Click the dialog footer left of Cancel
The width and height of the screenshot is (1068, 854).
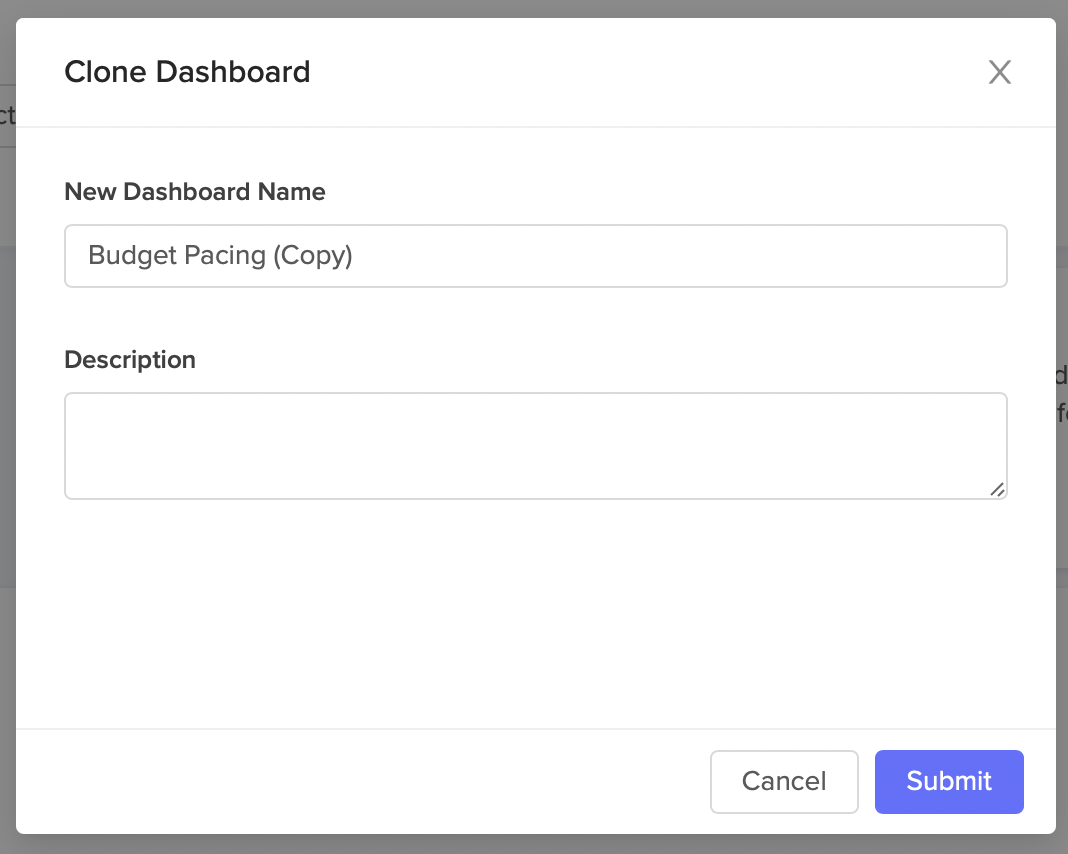point(360,781)
